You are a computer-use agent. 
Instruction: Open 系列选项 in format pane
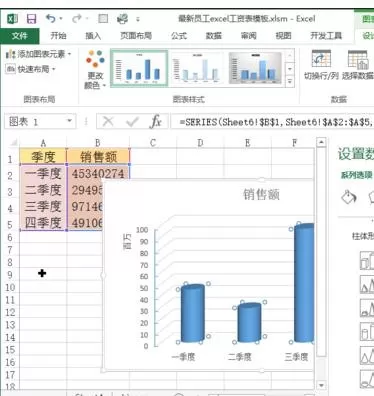coord(357,175)
